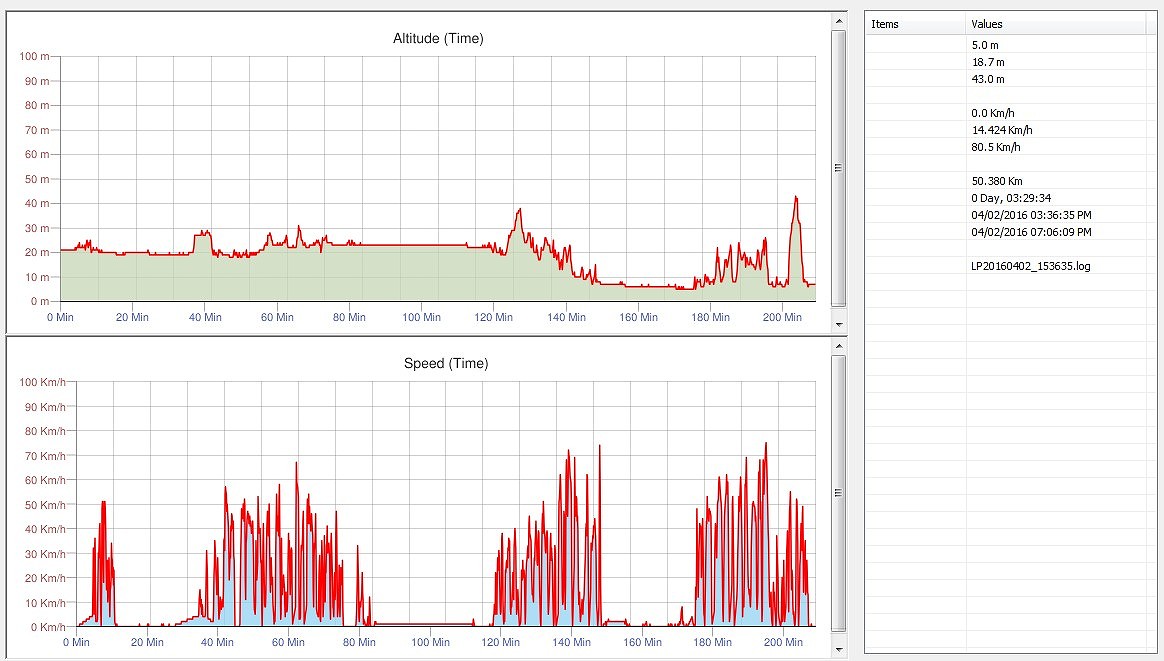Click the Items column header
The image size is (1164, 661).
point(915,24)
